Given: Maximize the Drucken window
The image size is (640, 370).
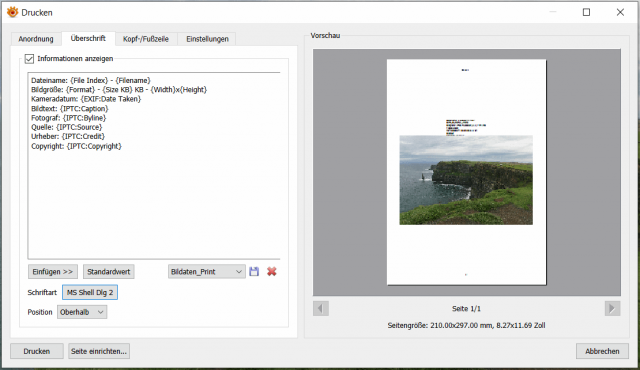Looking at the screenshot, I should pyautogui.click(x=586, y=12).
